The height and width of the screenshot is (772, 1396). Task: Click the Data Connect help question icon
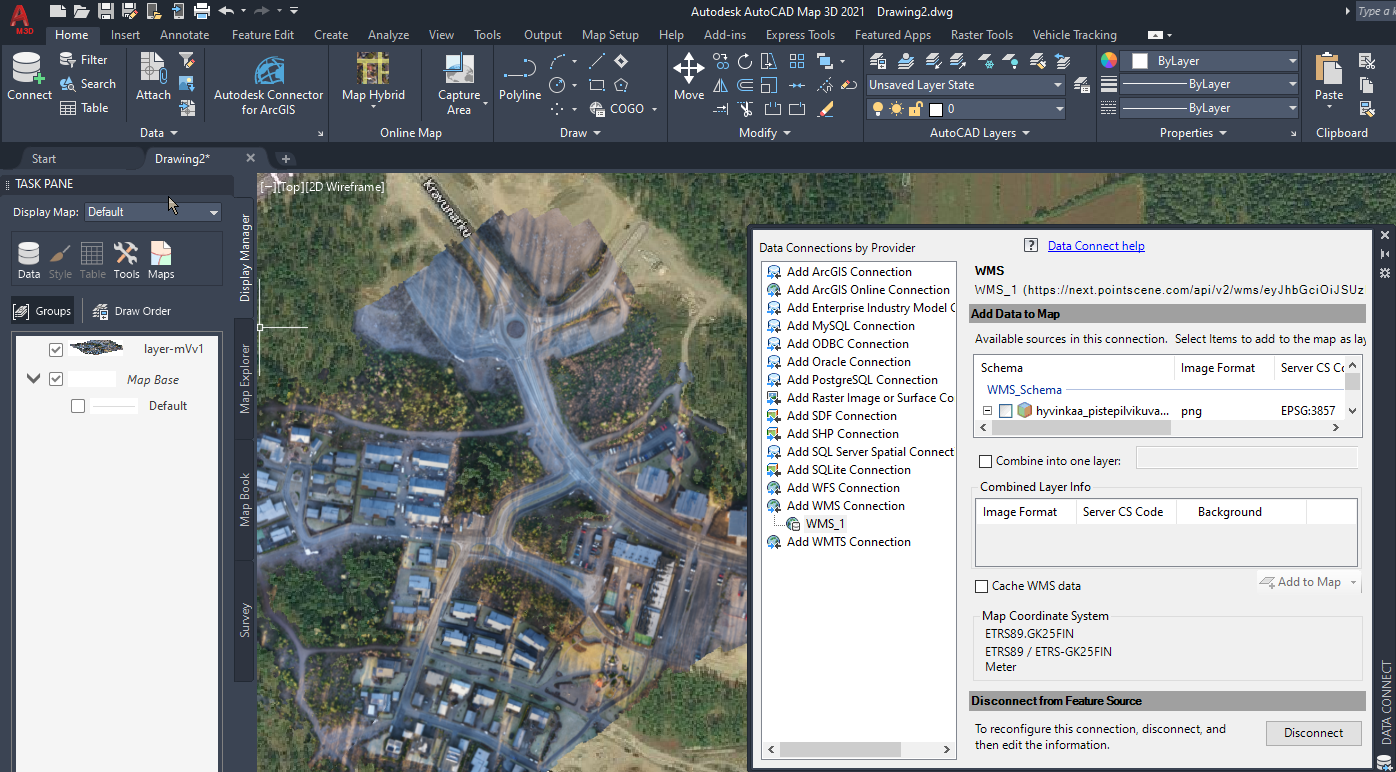pos(1031,246)
